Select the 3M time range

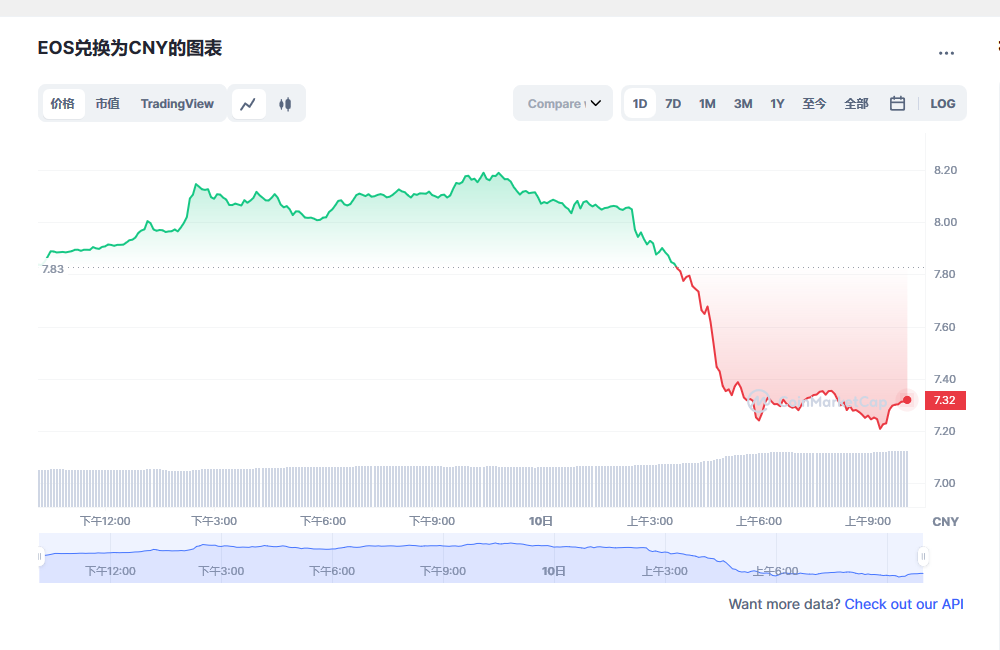(742, 103)
